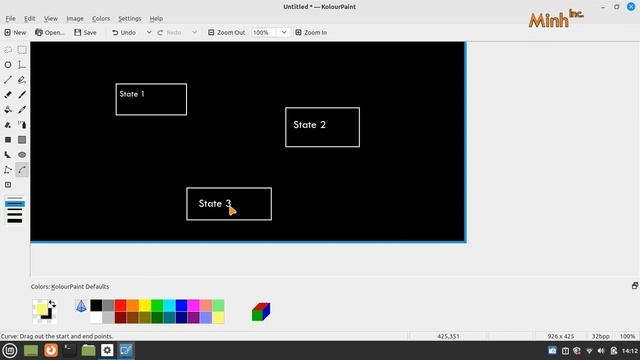
Task: Pick the red color swatch
Action: 120,305
